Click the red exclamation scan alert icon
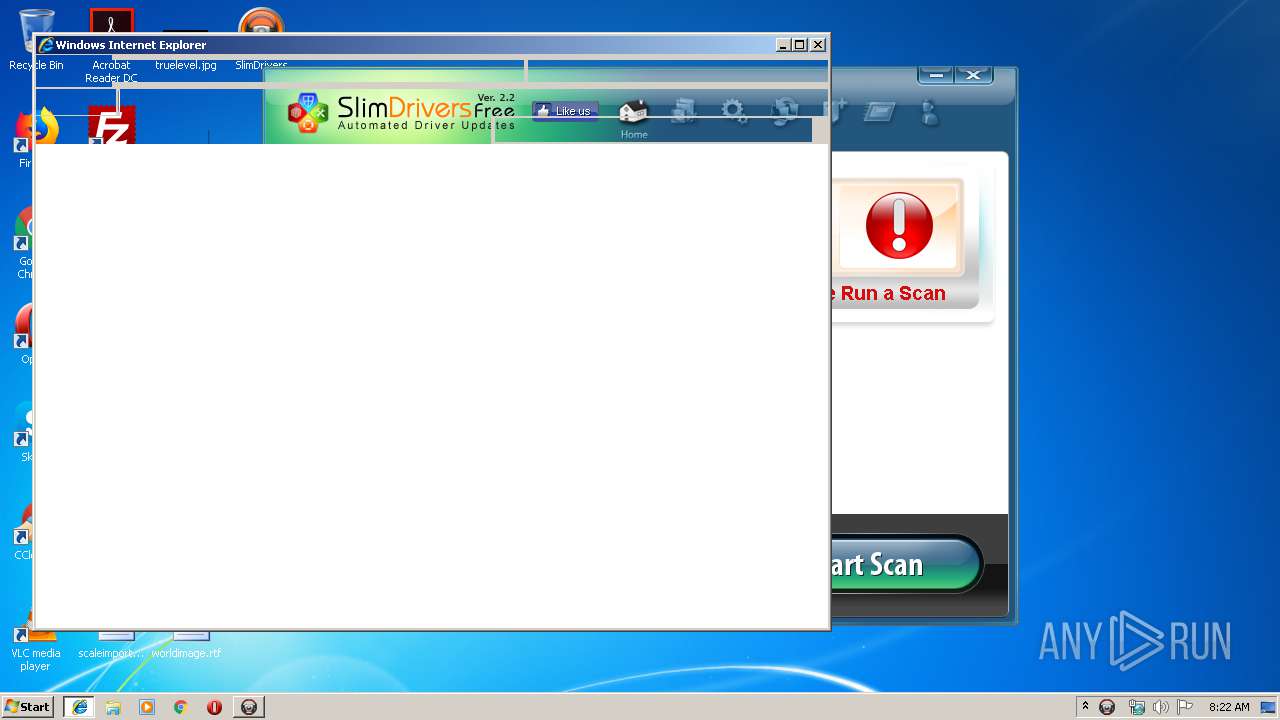The height and width of the screenshot is (720, 1280). (x=899, y=226)
